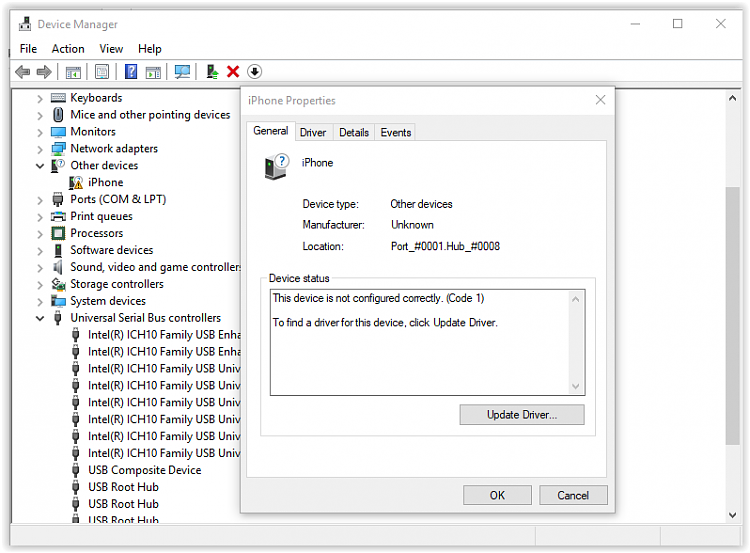
Task: Click the Device Manager scrollbar thumb
Action: pos(732,316)
